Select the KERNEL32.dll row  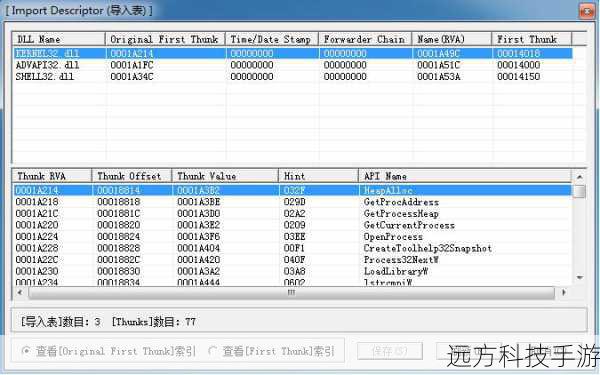(x=293, y=53)
